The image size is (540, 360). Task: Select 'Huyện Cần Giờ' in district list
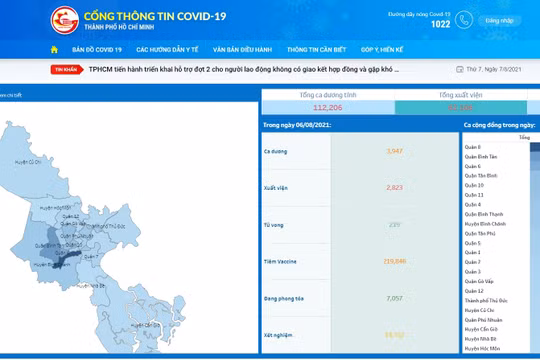pos(481,329)
